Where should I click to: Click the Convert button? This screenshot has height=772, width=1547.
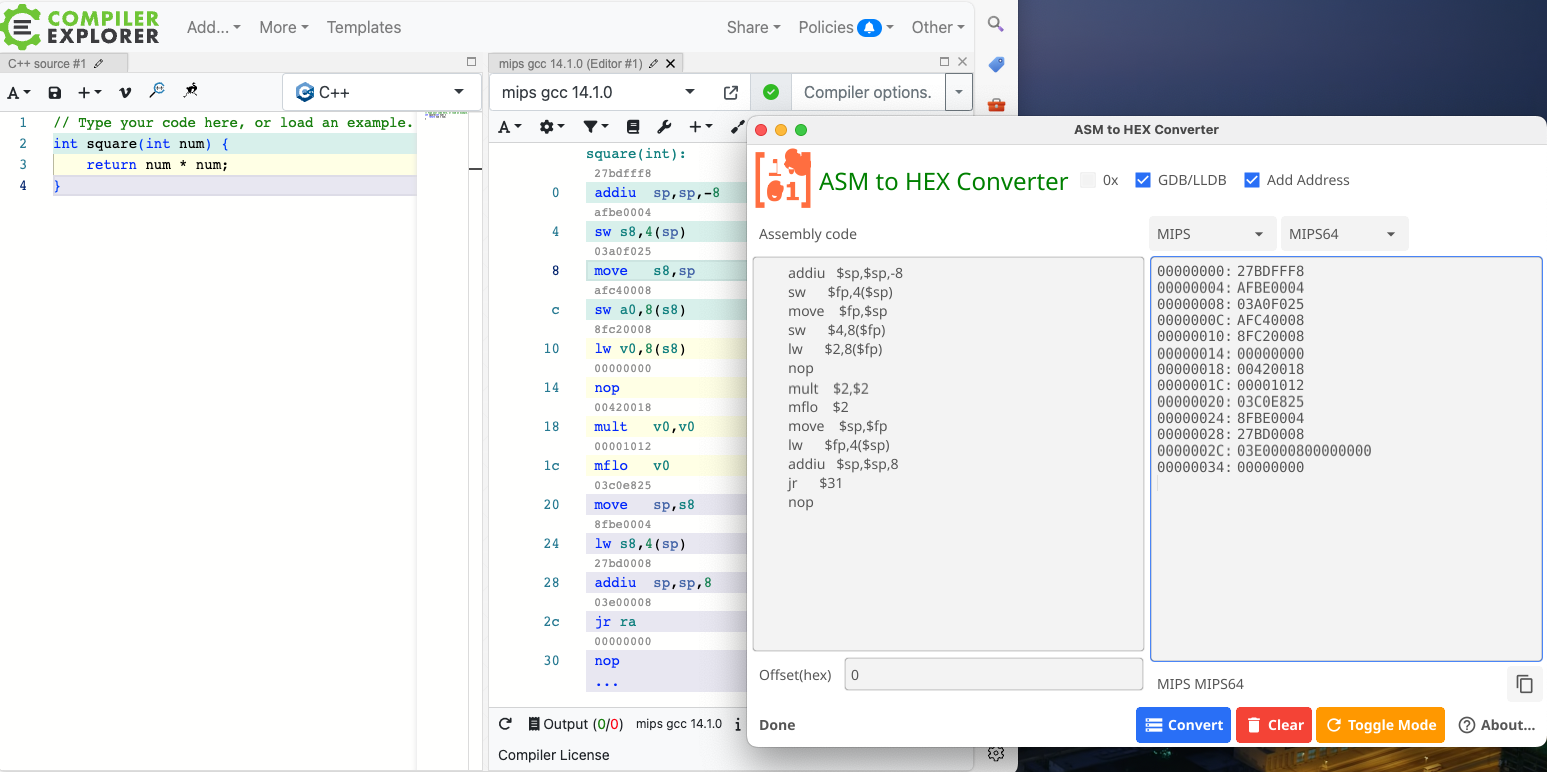pos(1183,725)
